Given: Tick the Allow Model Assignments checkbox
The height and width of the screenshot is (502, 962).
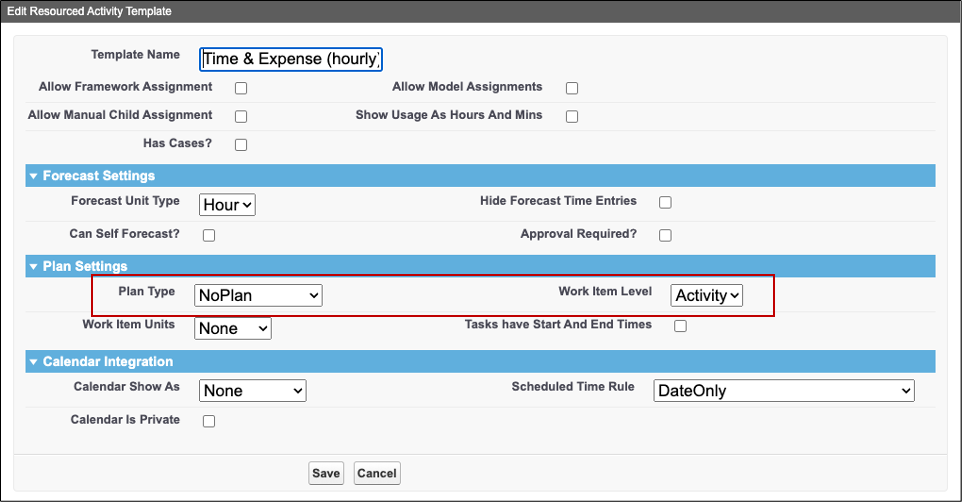Looking at the screenshot, I should (x=572, y=88).
